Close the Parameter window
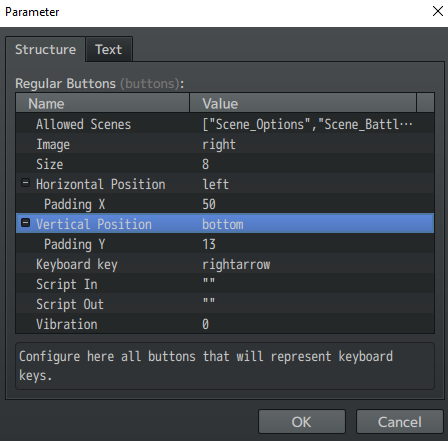 [438, 11]
